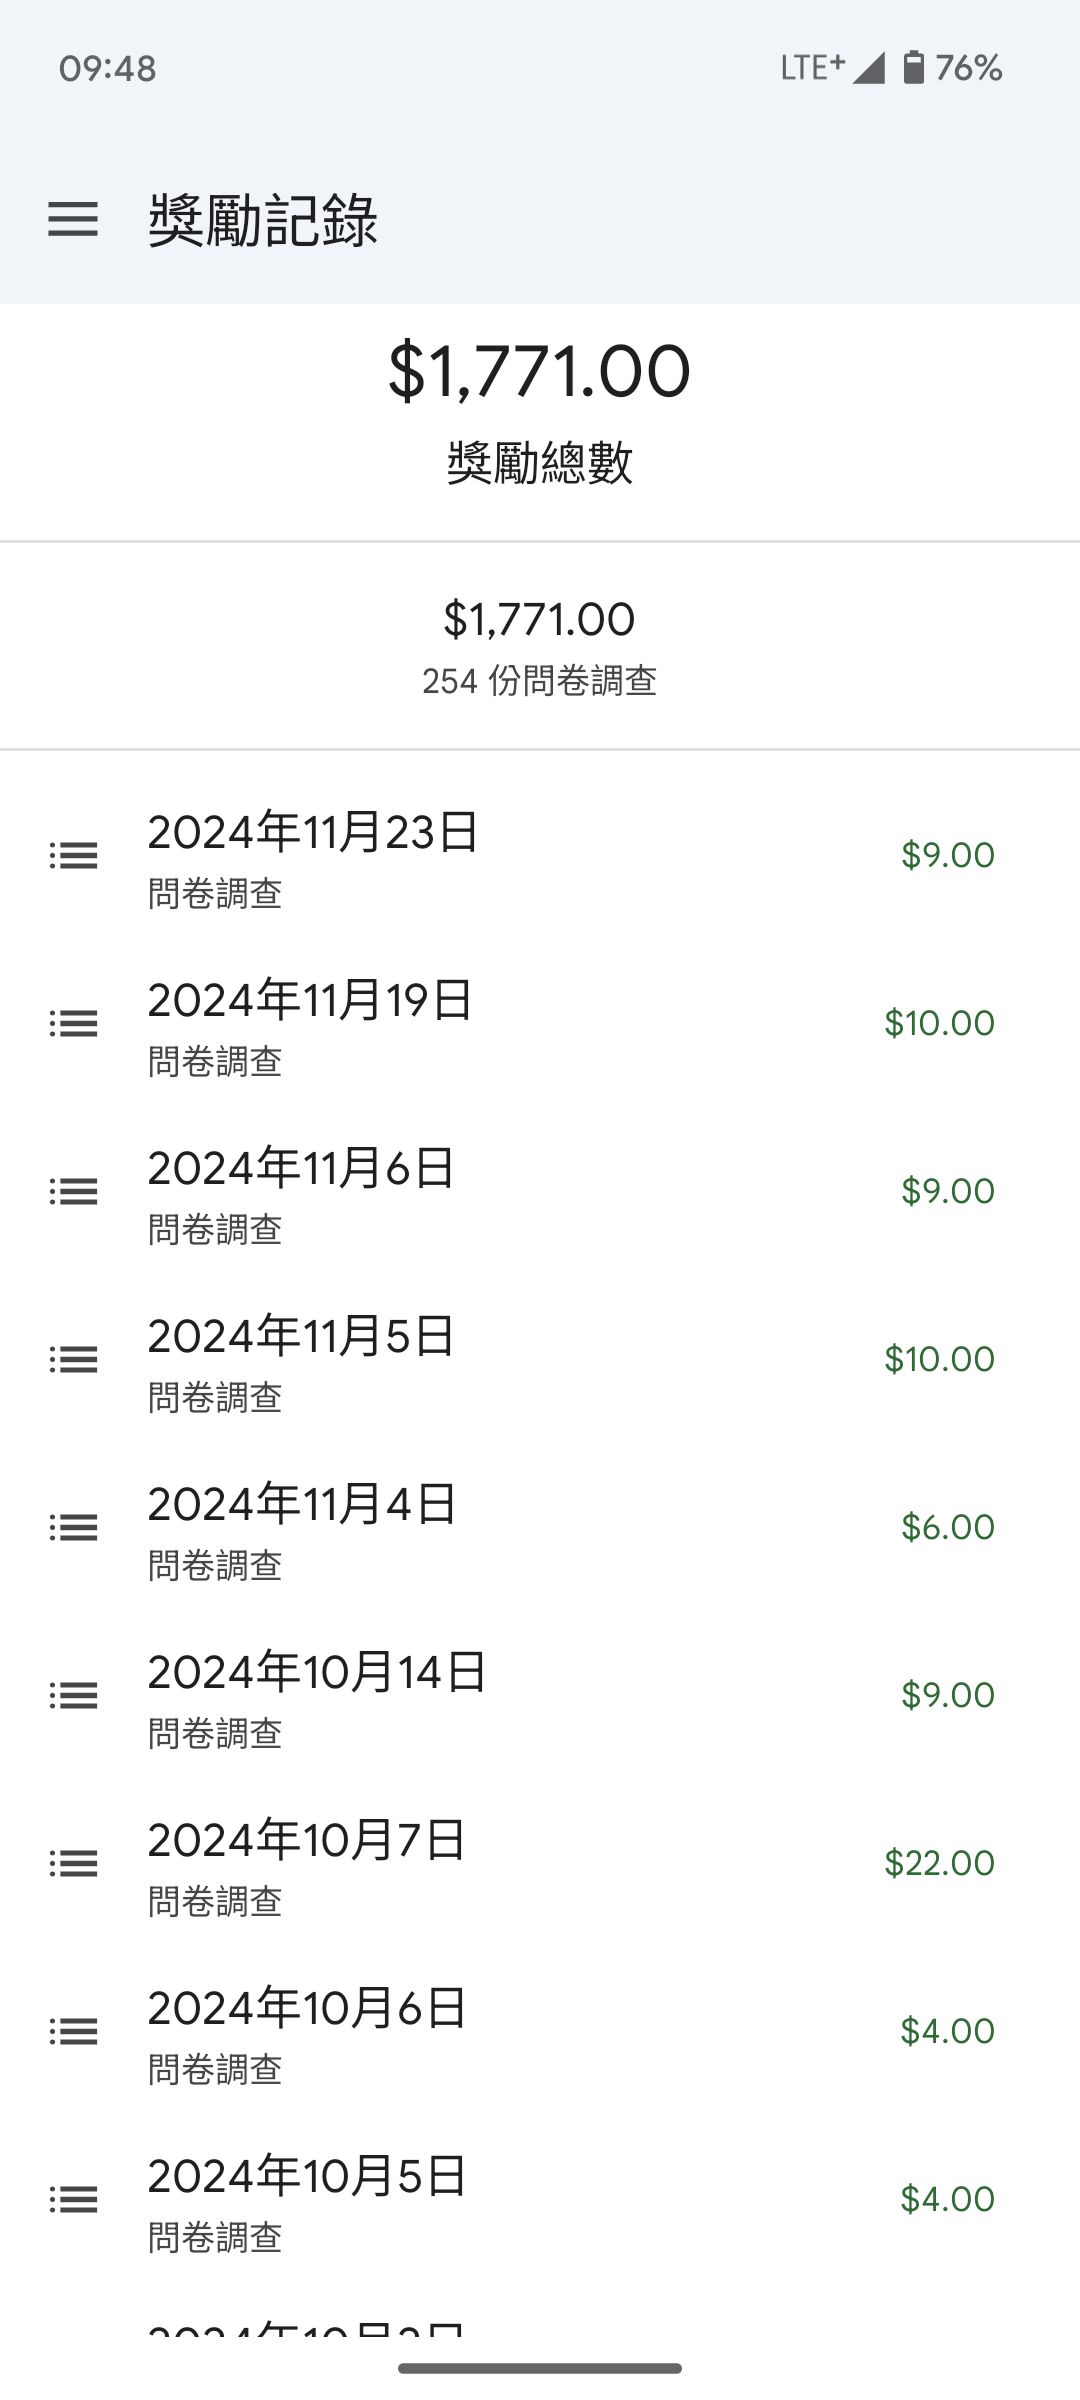This screenshot has width=1080, height=2400.
Task: Select the $6.00 reward on 11月4日
Action: coord(947,1527)
